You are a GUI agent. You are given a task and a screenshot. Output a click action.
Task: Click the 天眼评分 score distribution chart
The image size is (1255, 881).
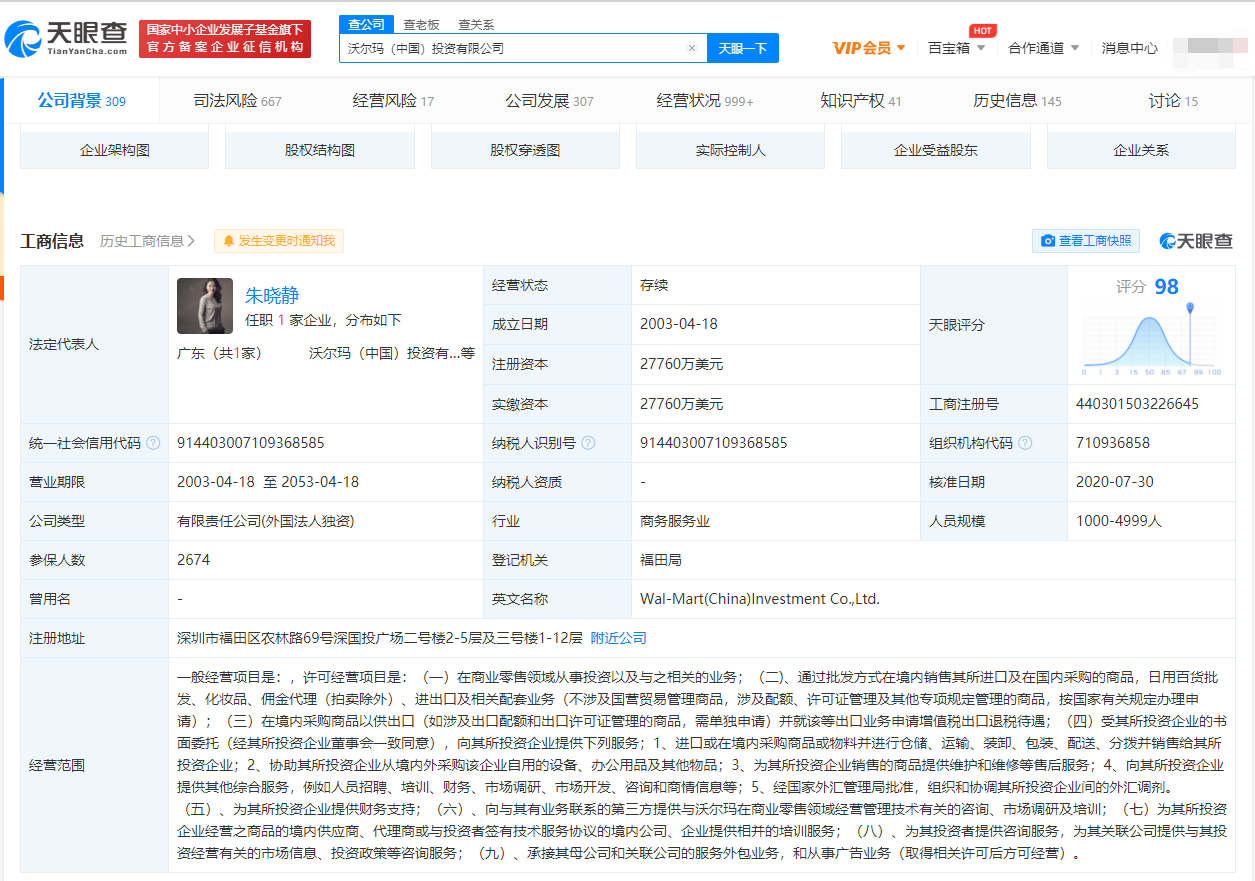pos(1152,340)
